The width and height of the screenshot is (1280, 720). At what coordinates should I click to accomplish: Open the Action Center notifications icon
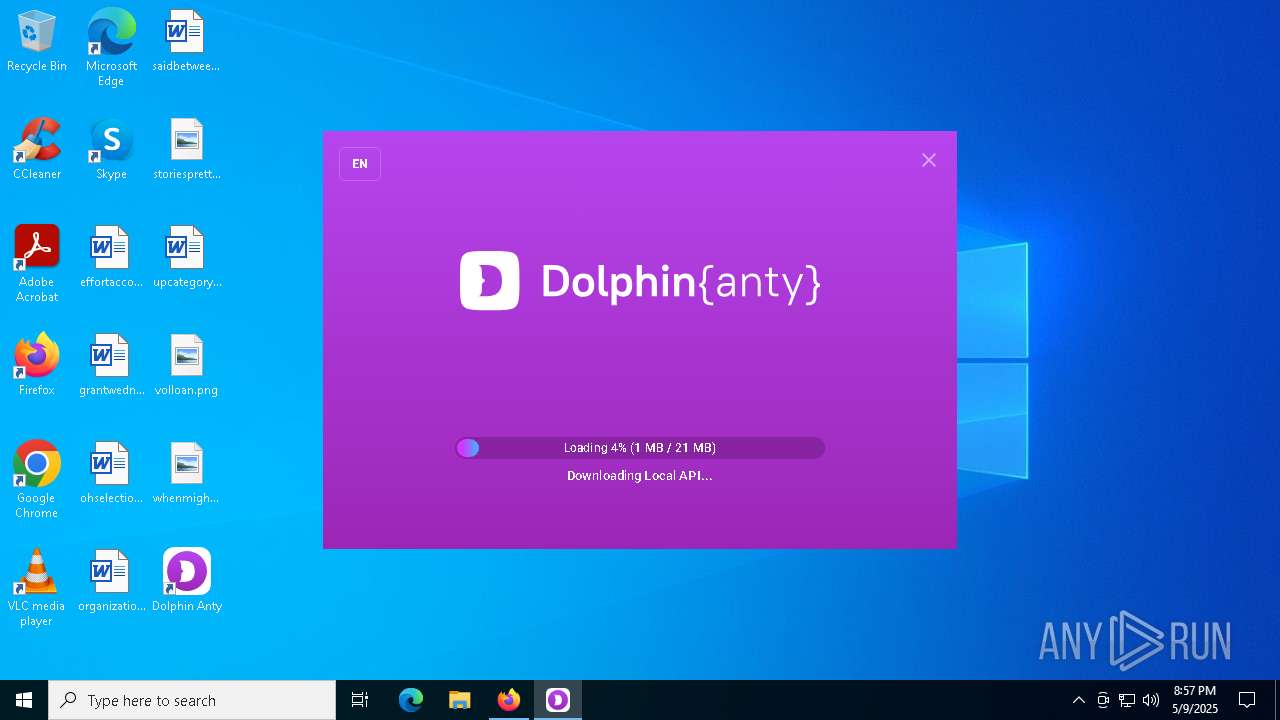pos(1247,700)
